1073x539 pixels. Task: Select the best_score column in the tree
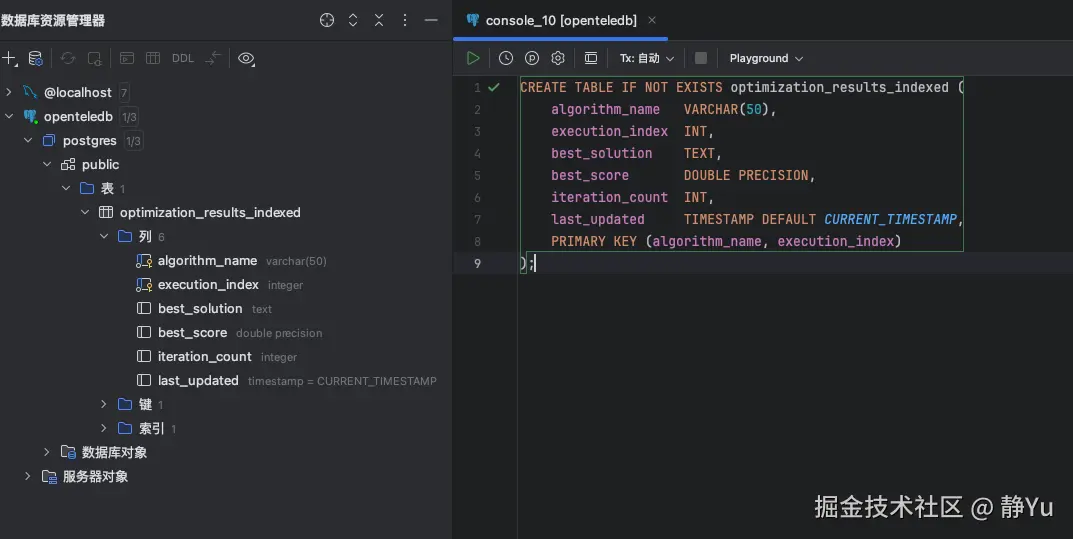click(x=192, y=332)
